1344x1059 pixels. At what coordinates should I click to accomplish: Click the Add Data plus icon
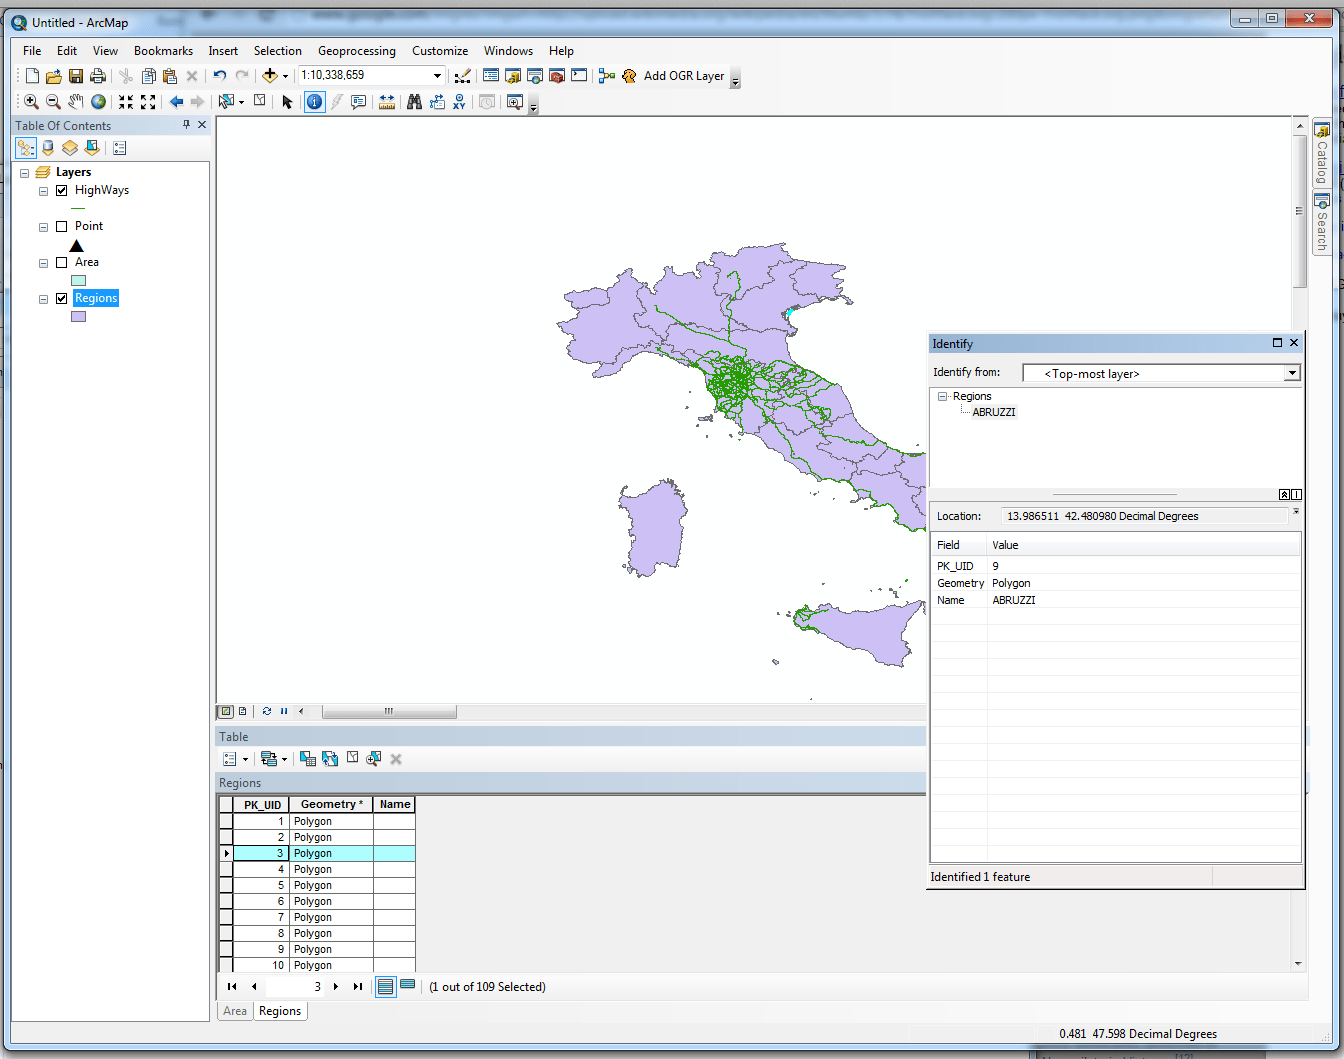270,76
